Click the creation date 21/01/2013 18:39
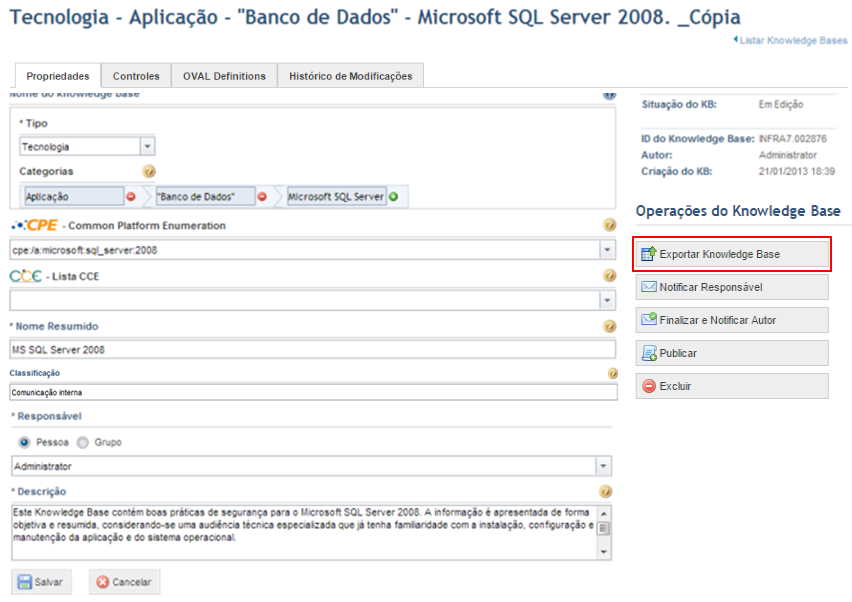This screenshot has height=602, width=852. click(797, 171)
